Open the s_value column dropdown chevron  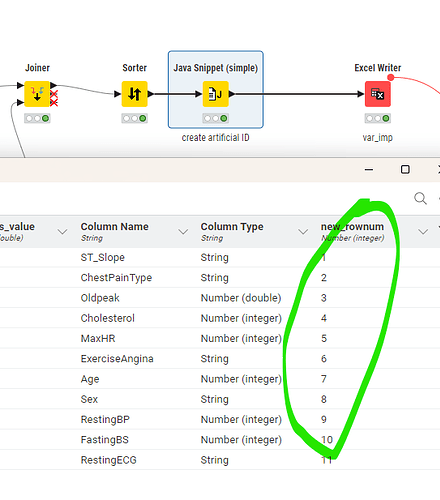[62, 231]
